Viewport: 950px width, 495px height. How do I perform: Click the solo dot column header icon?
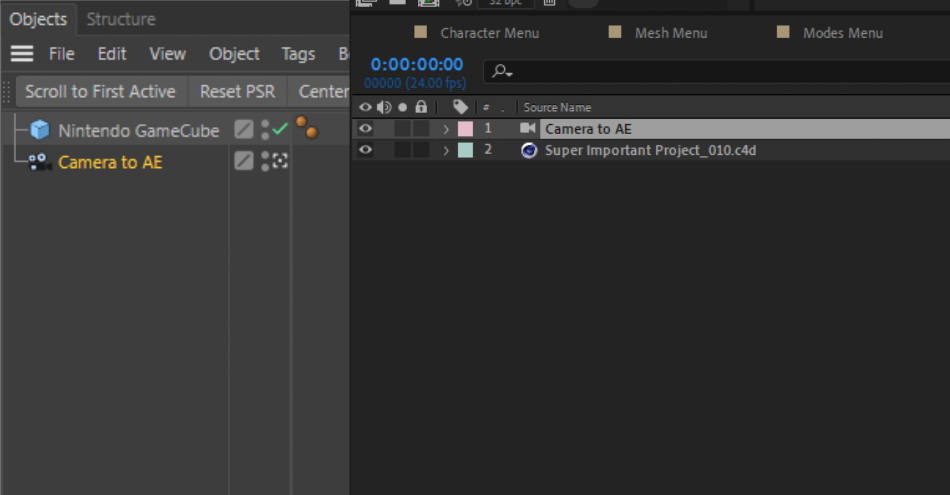(x=402, y=107)
